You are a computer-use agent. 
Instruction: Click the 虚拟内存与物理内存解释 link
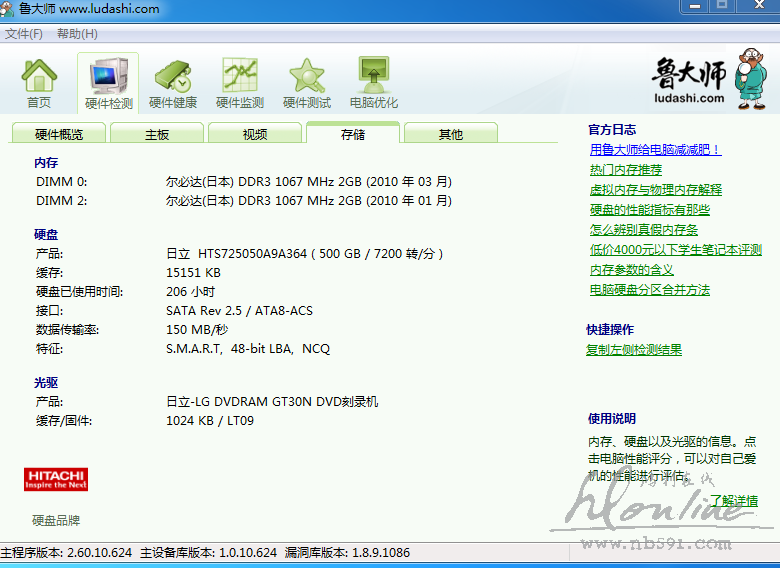coord(655,190)
